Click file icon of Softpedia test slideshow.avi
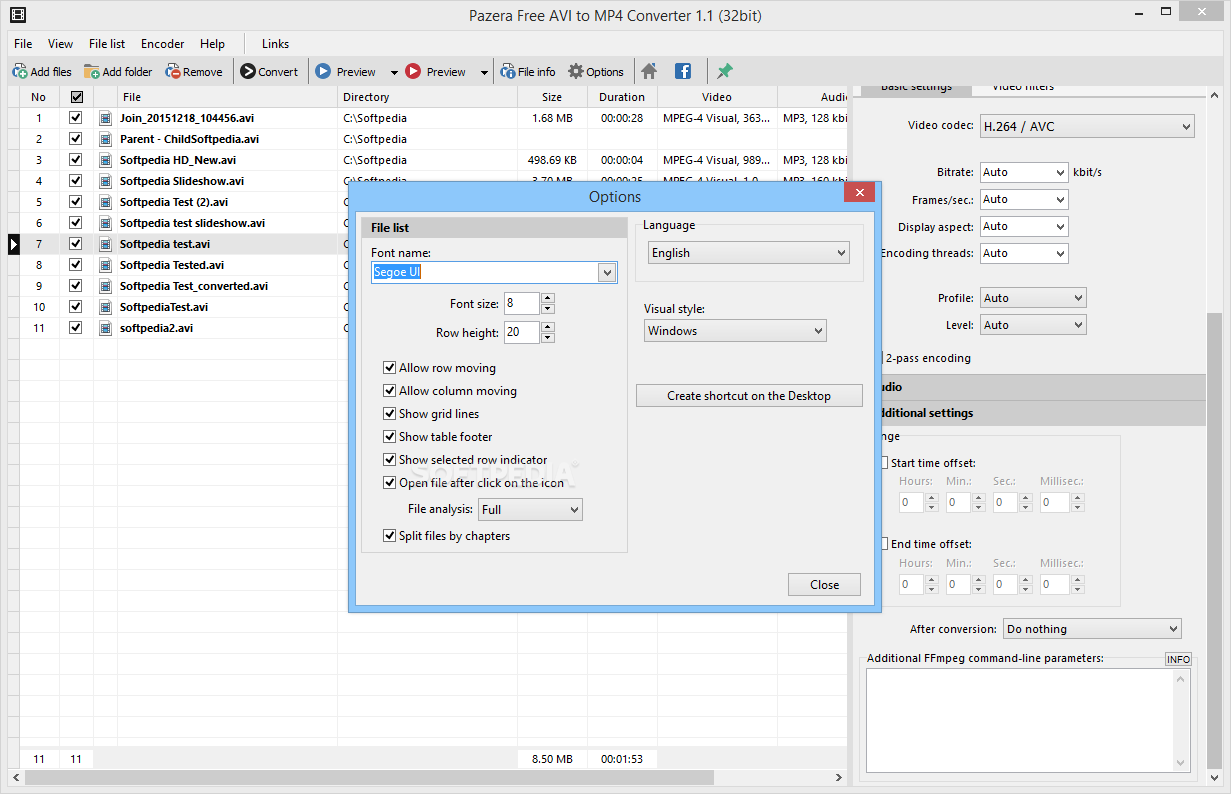The width and height of the screenshot is (1231, 794). (x=105, y=223)
